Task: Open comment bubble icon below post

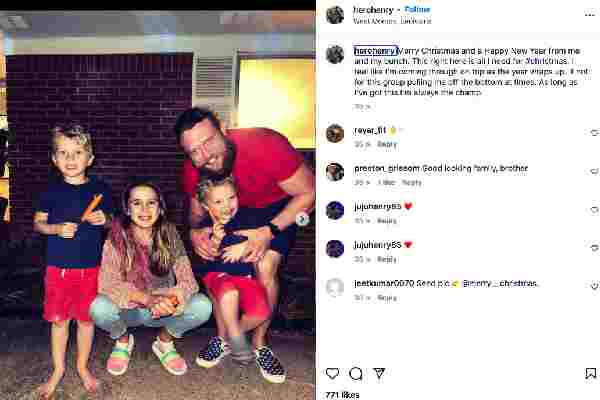Action: [355, 373]
